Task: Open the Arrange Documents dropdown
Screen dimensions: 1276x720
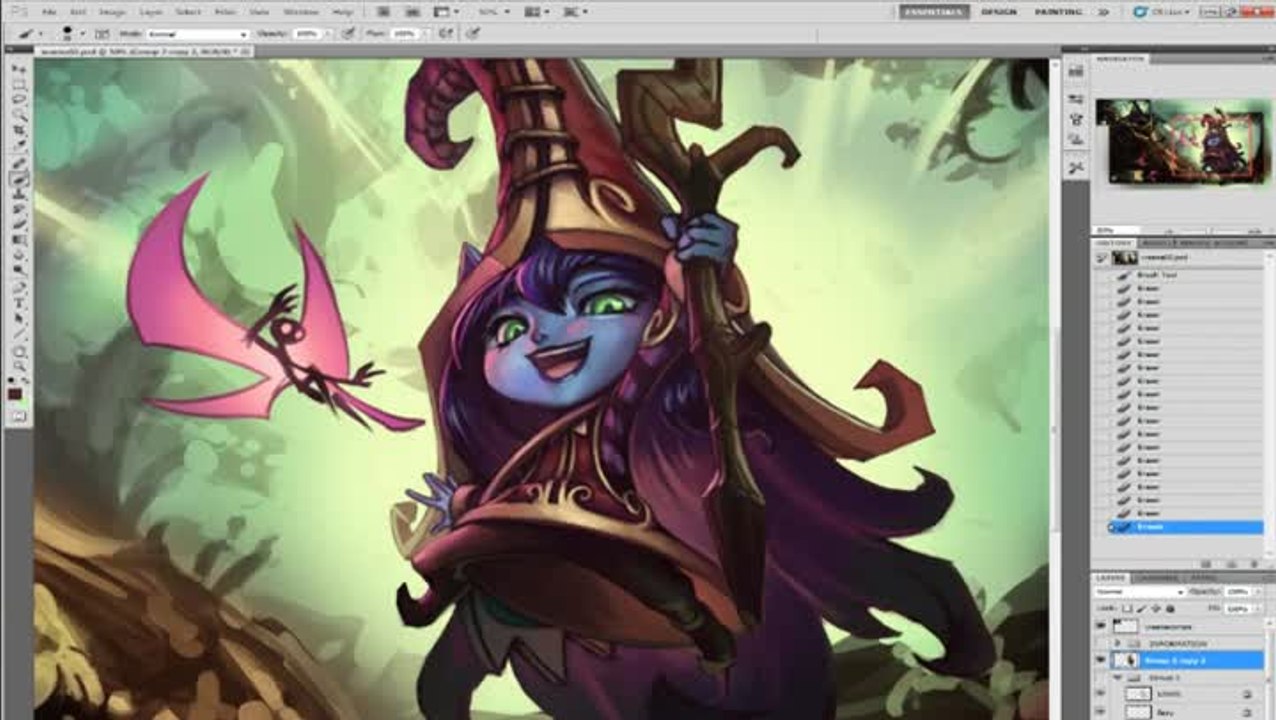Action: (x=535, y=11)
